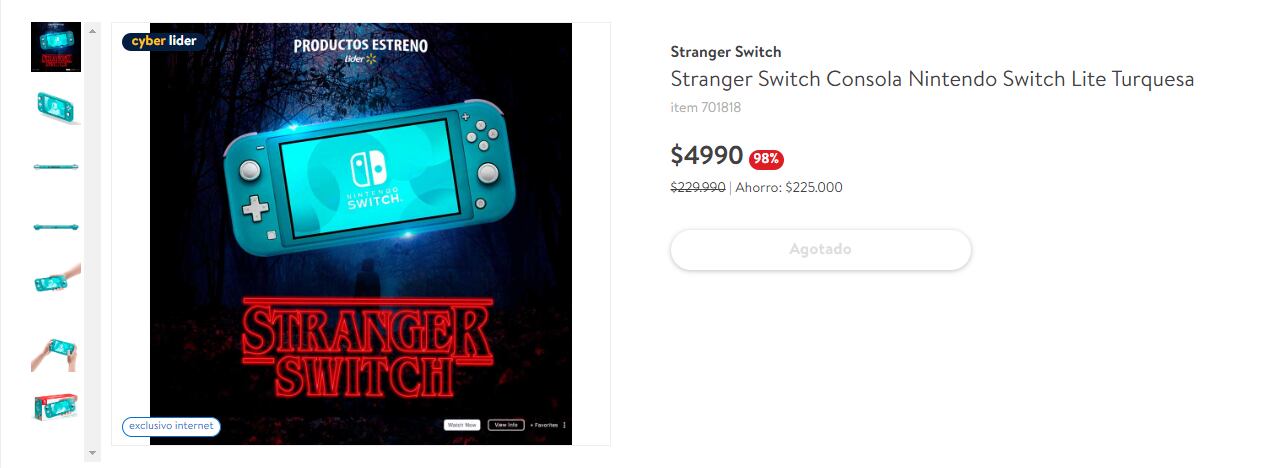Viewport: 1266px width, 468px height.
Task: Click the Lider logo under Productos Estreno
Action: click(360, 59)
